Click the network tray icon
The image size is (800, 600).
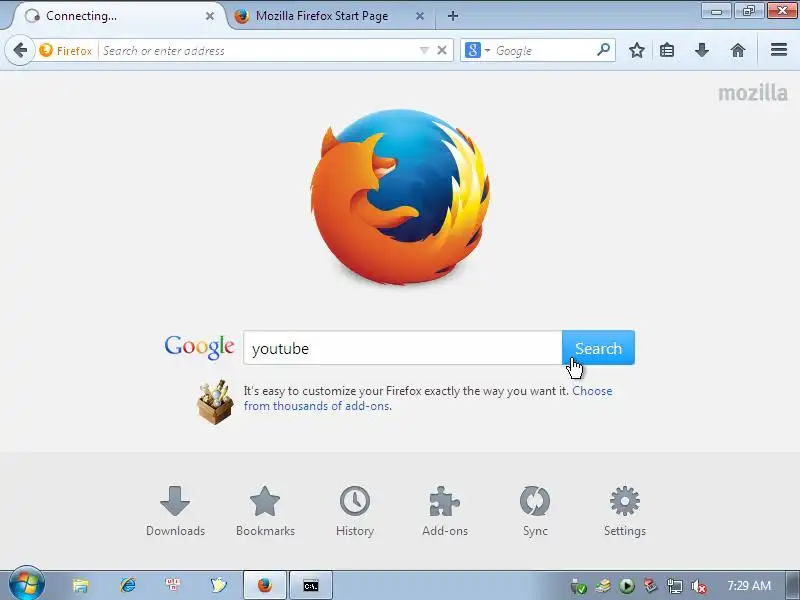click(x=674, y=586)
